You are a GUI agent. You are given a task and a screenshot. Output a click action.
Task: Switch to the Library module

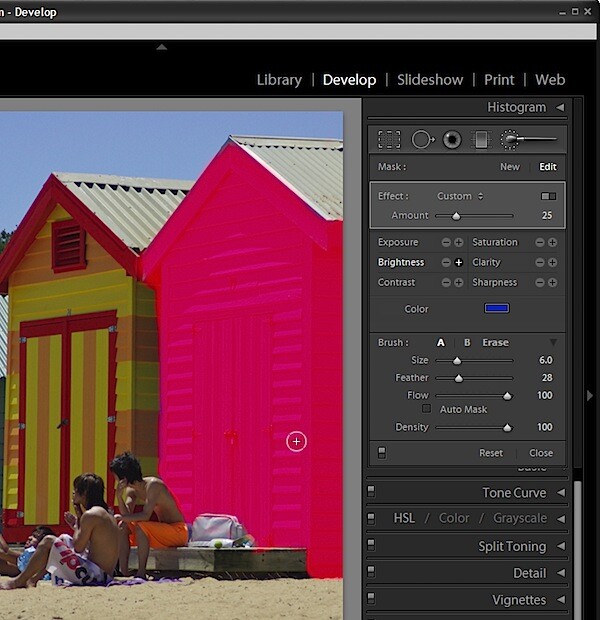279,80
